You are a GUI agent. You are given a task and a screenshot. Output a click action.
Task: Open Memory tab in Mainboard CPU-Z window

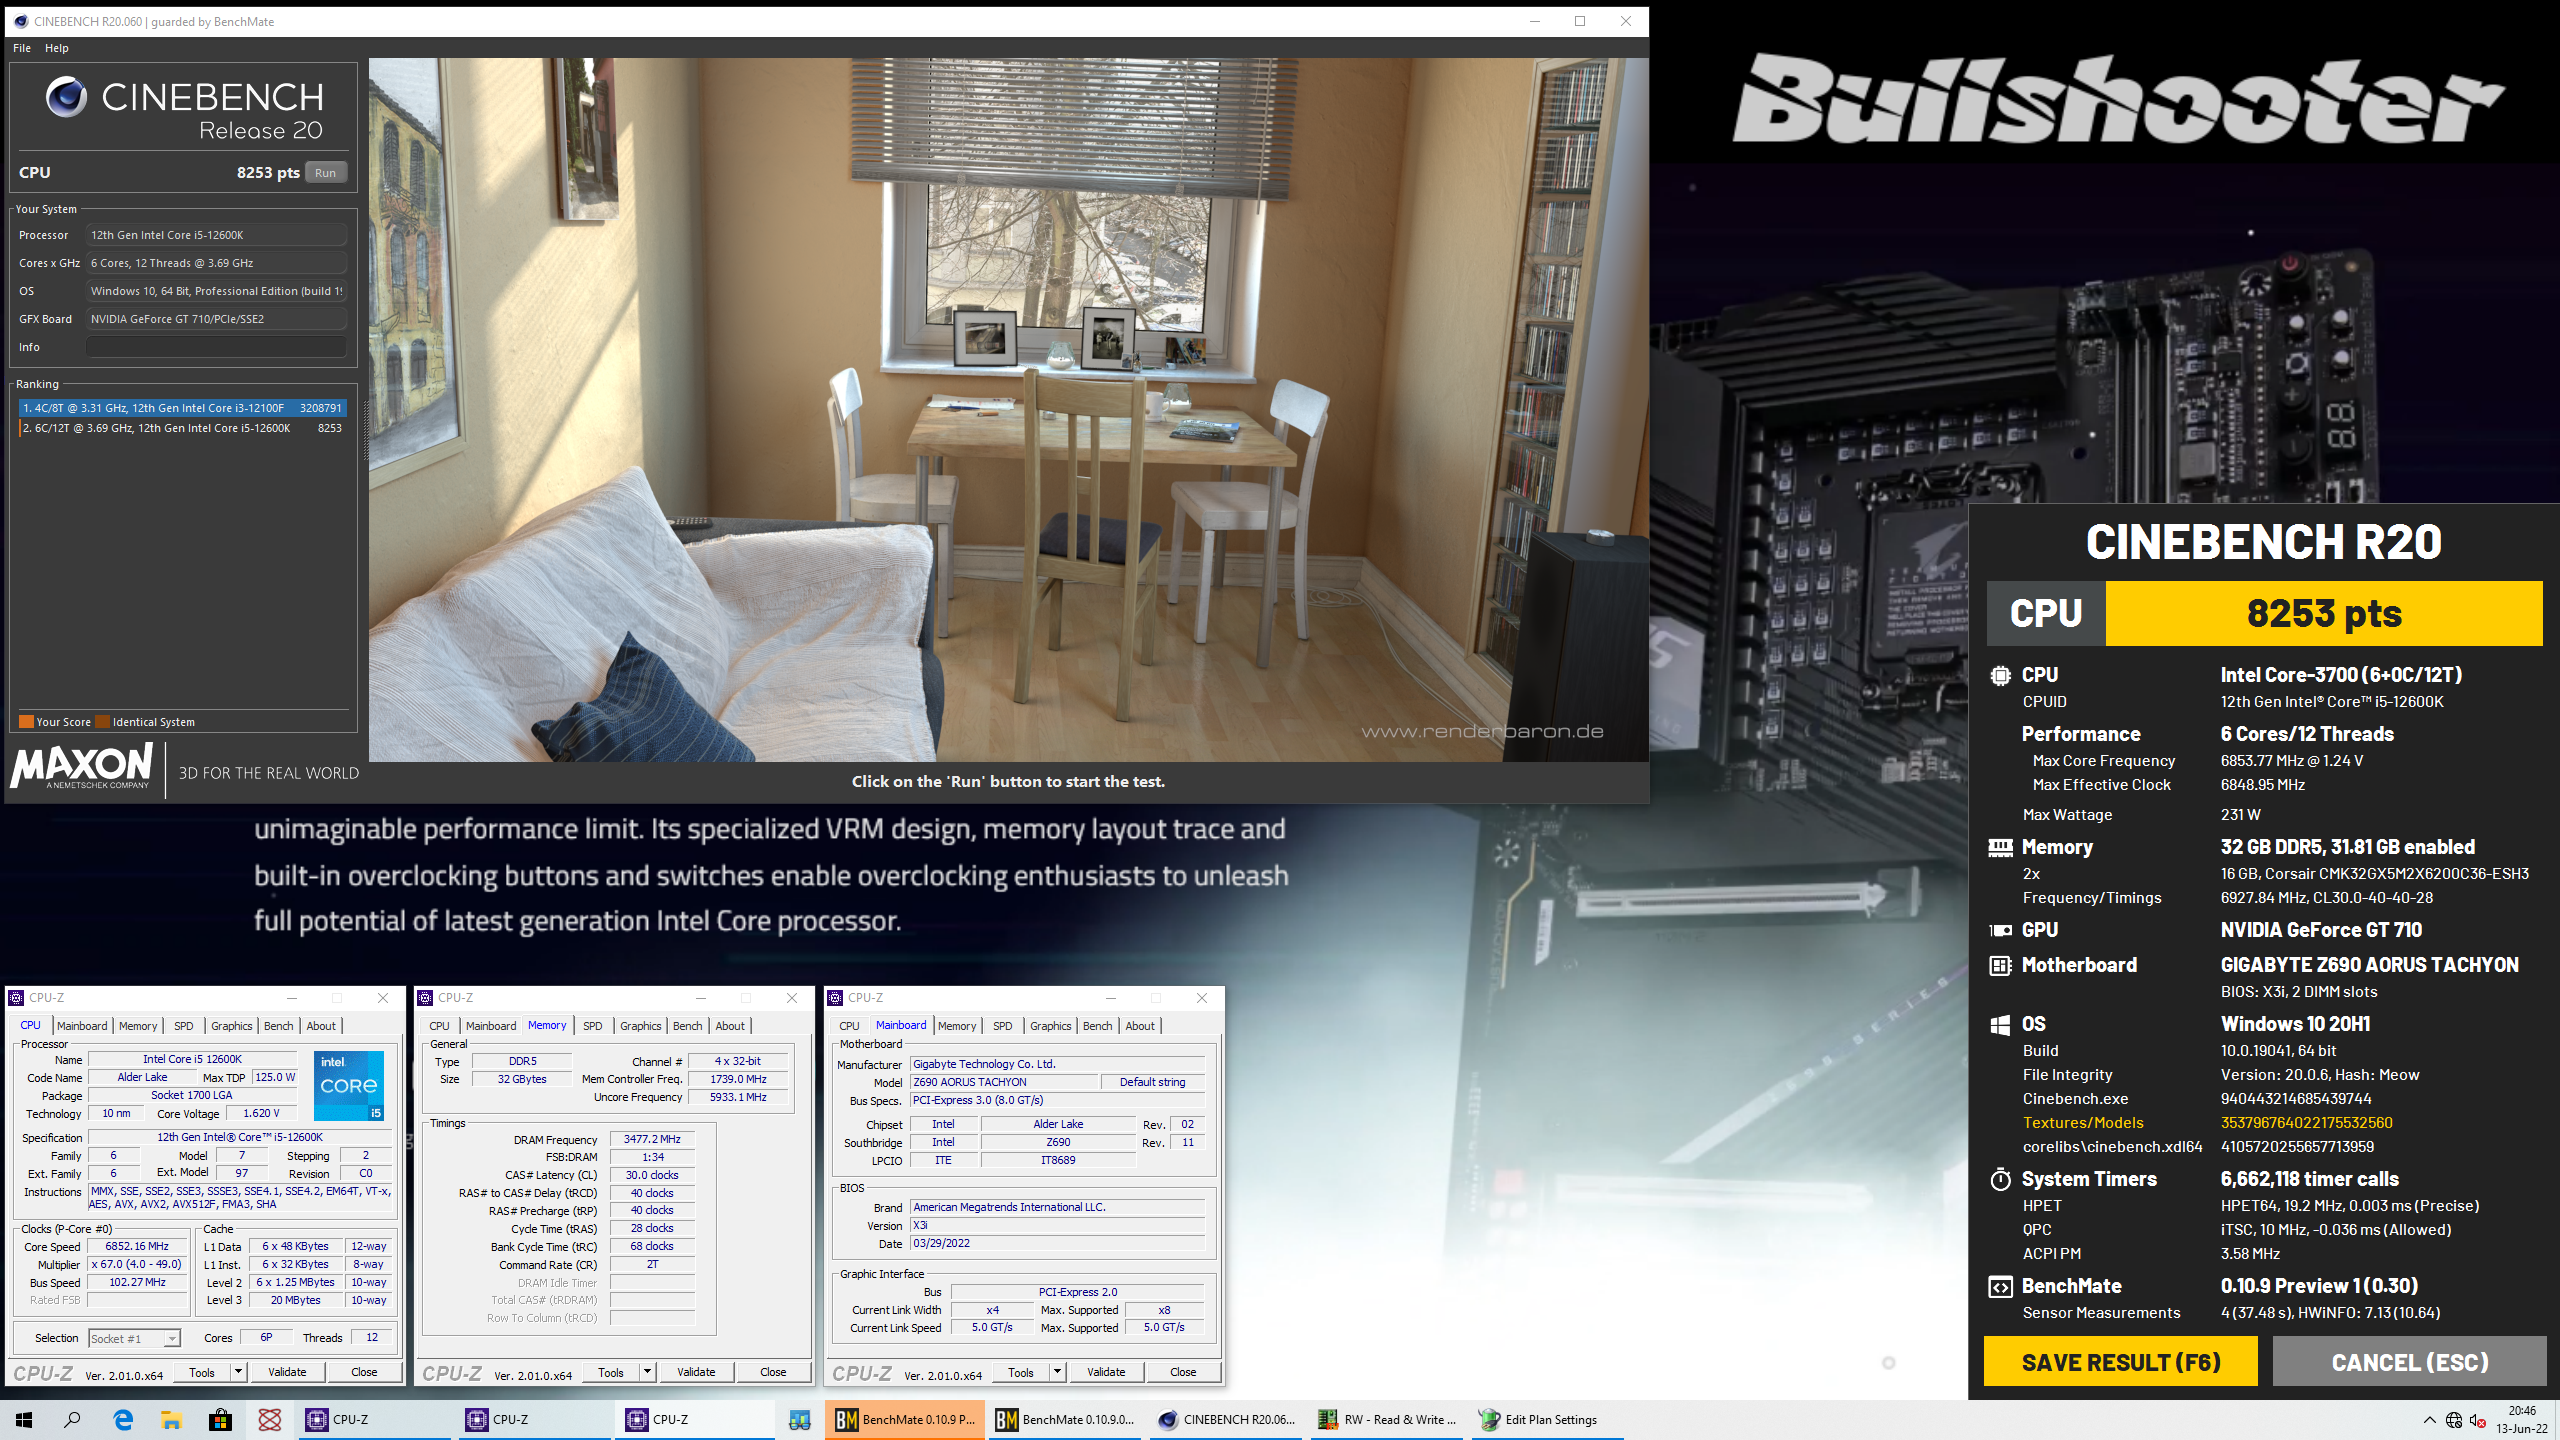(x=957, y=1026)
